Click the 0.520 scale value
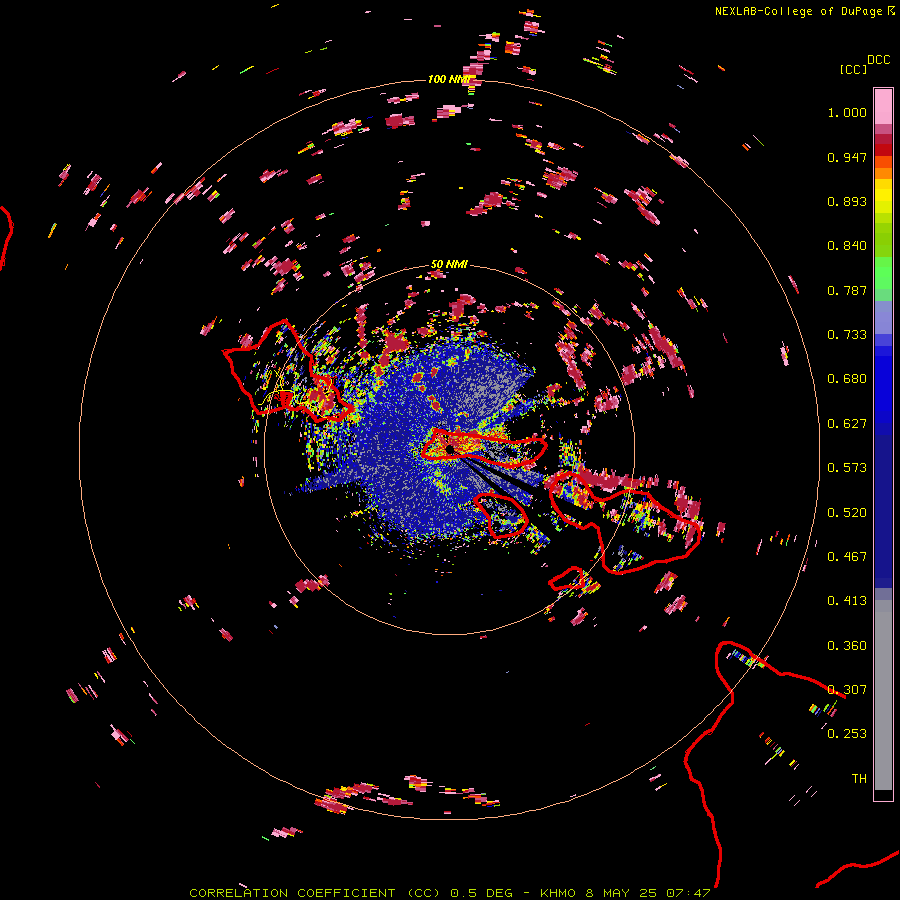This screenshot has width=900, height=900. [847, 513]
